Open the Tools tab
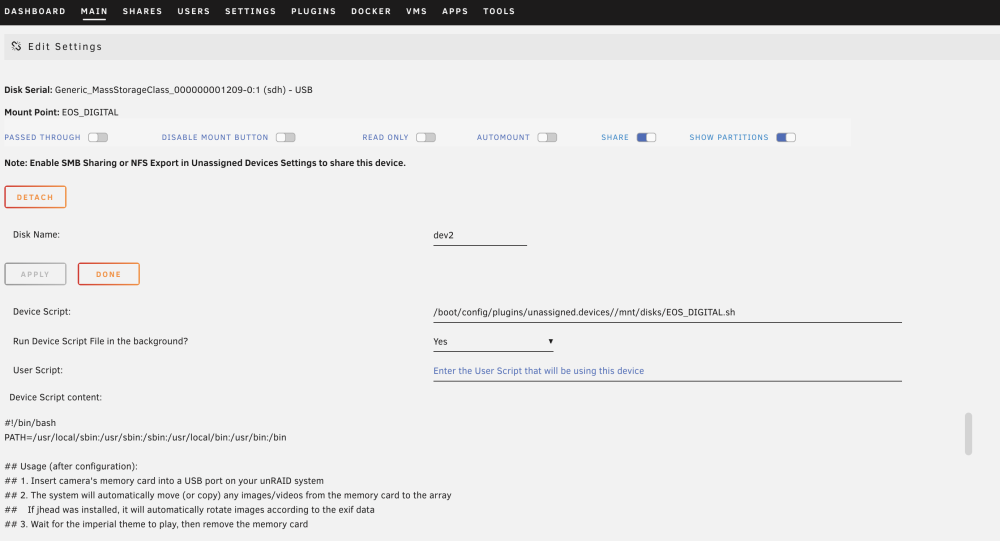 point(499,11)
